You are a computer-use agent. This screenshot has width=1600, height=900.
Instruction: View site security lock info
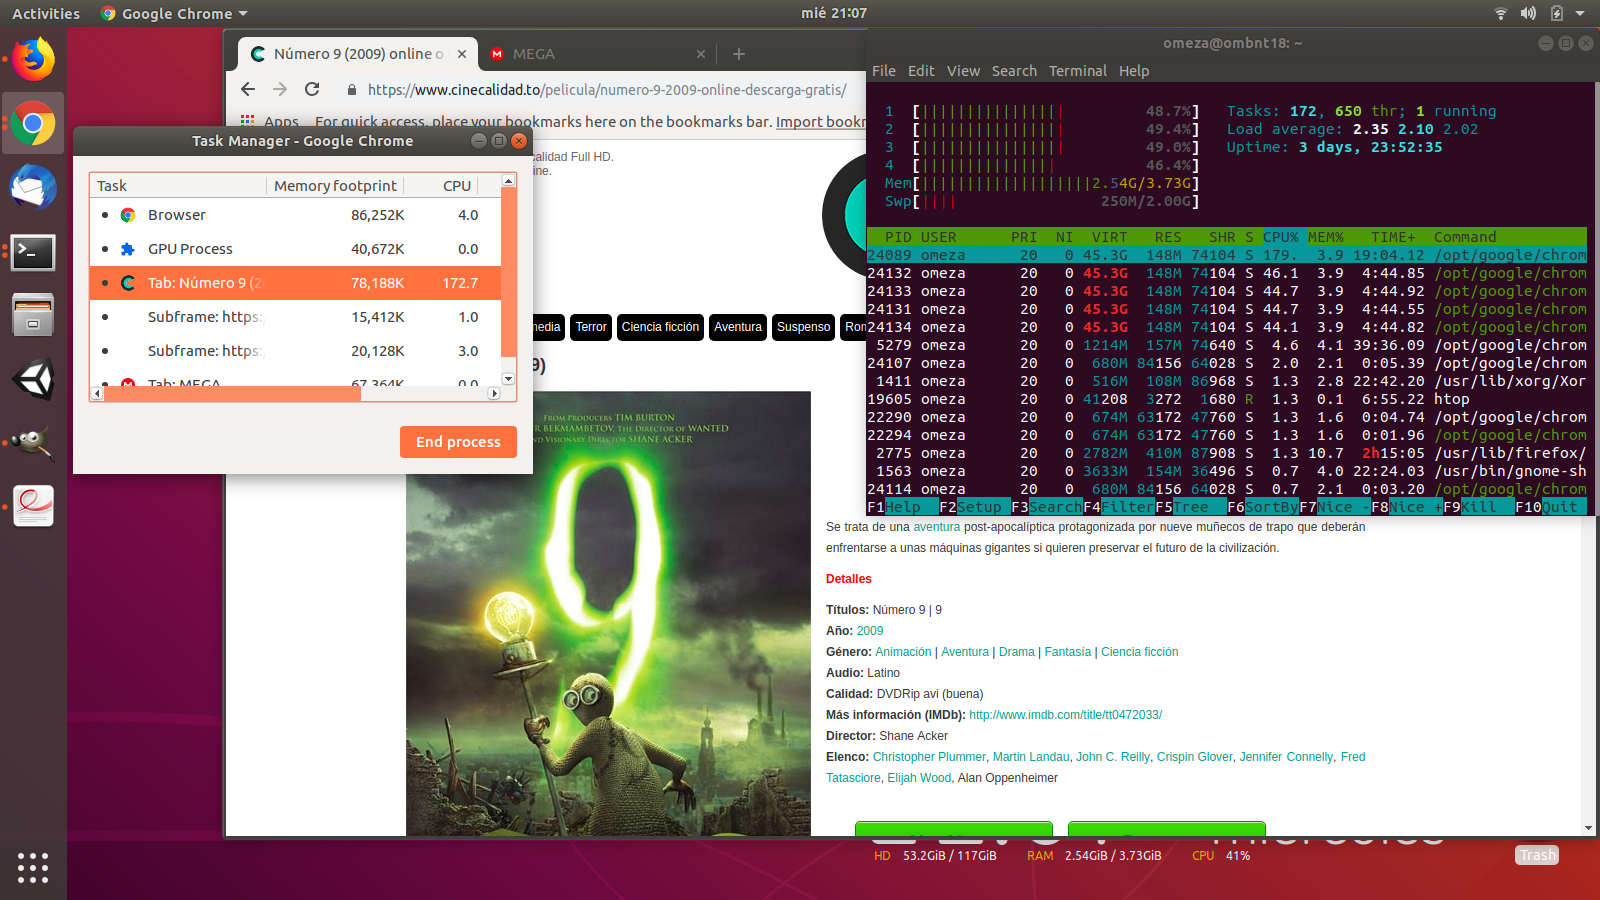pos(352,90)
